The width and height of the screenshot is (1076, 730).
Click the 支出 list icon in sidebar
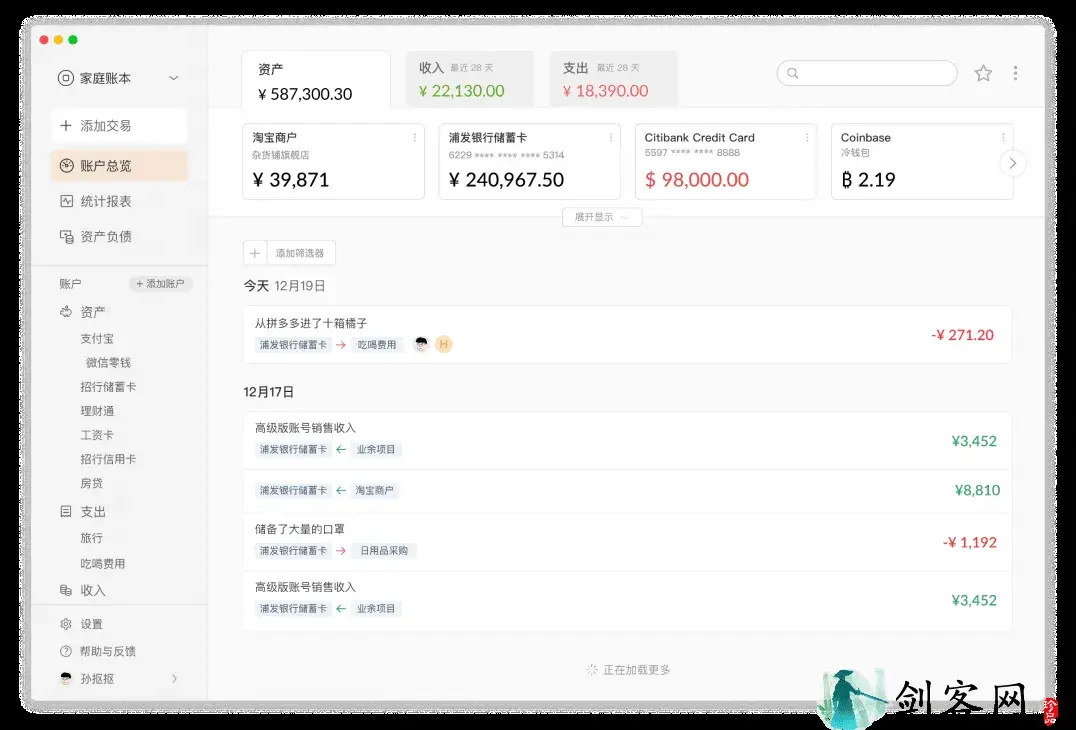(66, 511)
